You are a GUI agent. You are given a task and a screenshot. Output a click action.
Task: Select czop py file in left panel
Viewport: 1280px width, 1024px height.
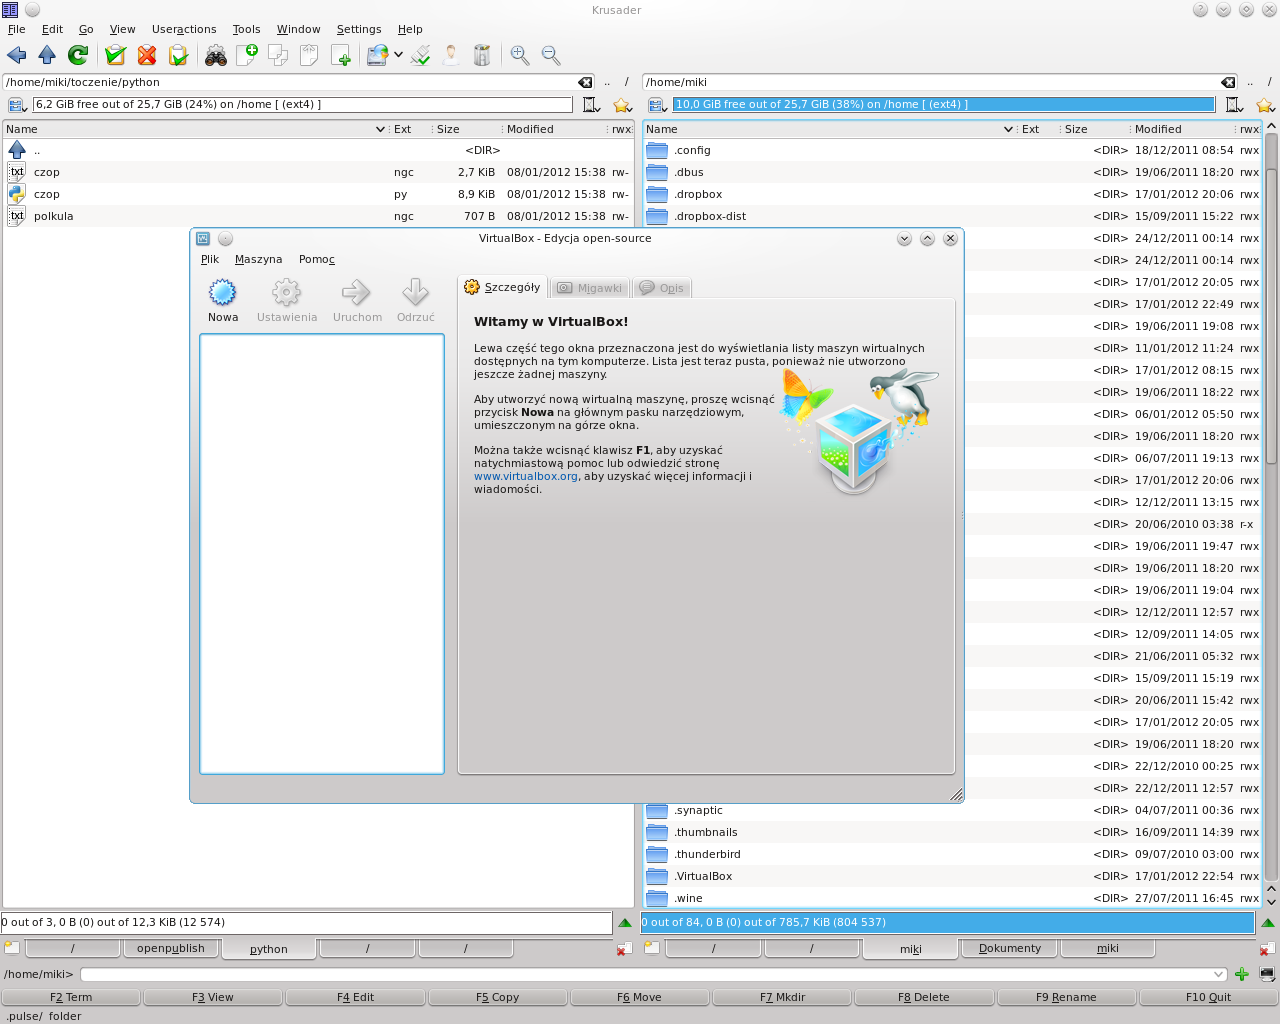tap(318, 194)
